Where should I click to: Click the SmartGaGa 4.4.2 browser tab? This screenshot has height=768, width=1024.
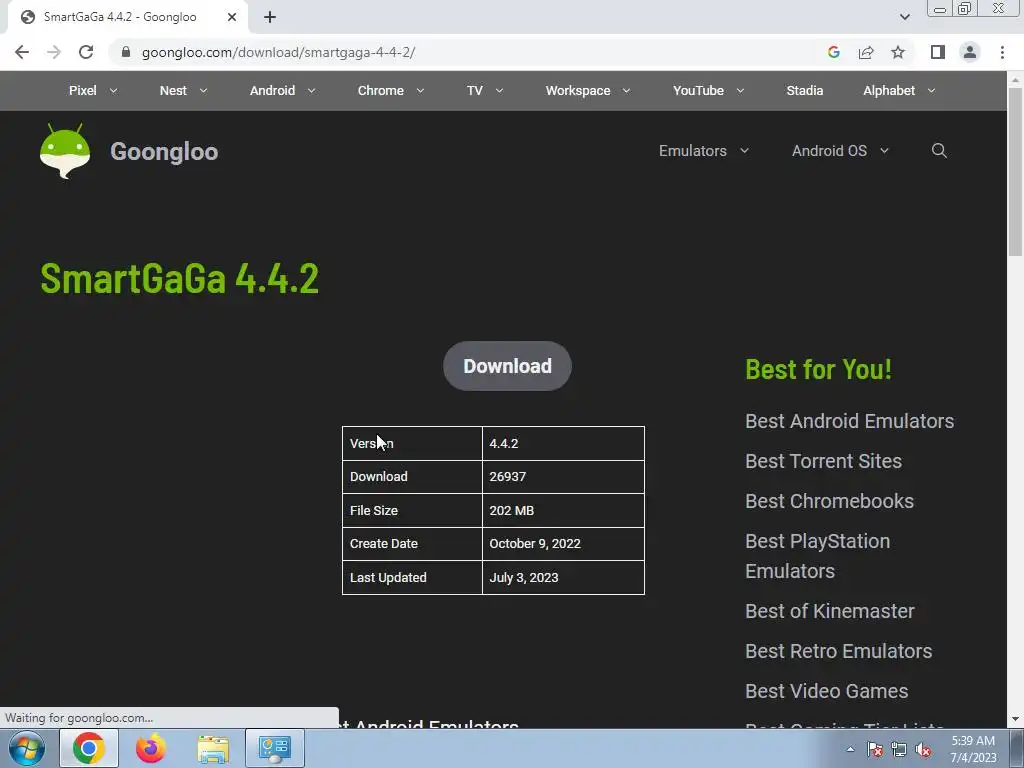128,18
